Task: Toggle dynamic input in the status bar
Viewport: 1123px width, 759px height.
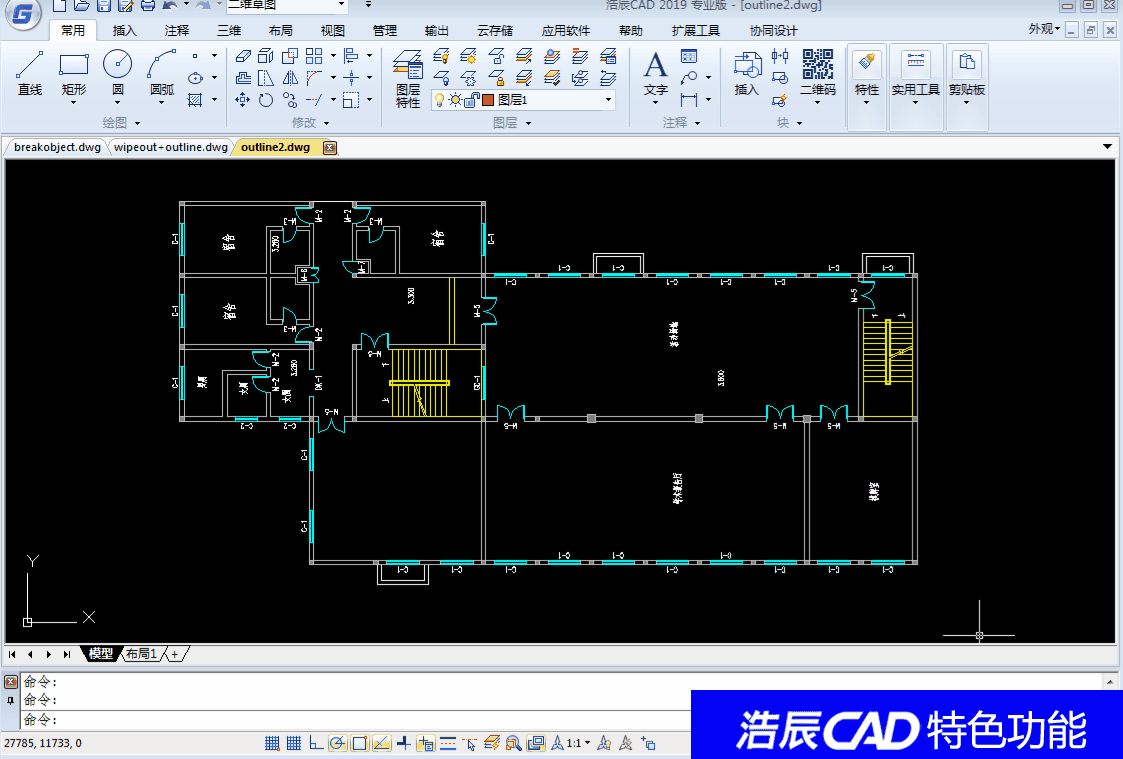Action: click(x=425, y=743)
